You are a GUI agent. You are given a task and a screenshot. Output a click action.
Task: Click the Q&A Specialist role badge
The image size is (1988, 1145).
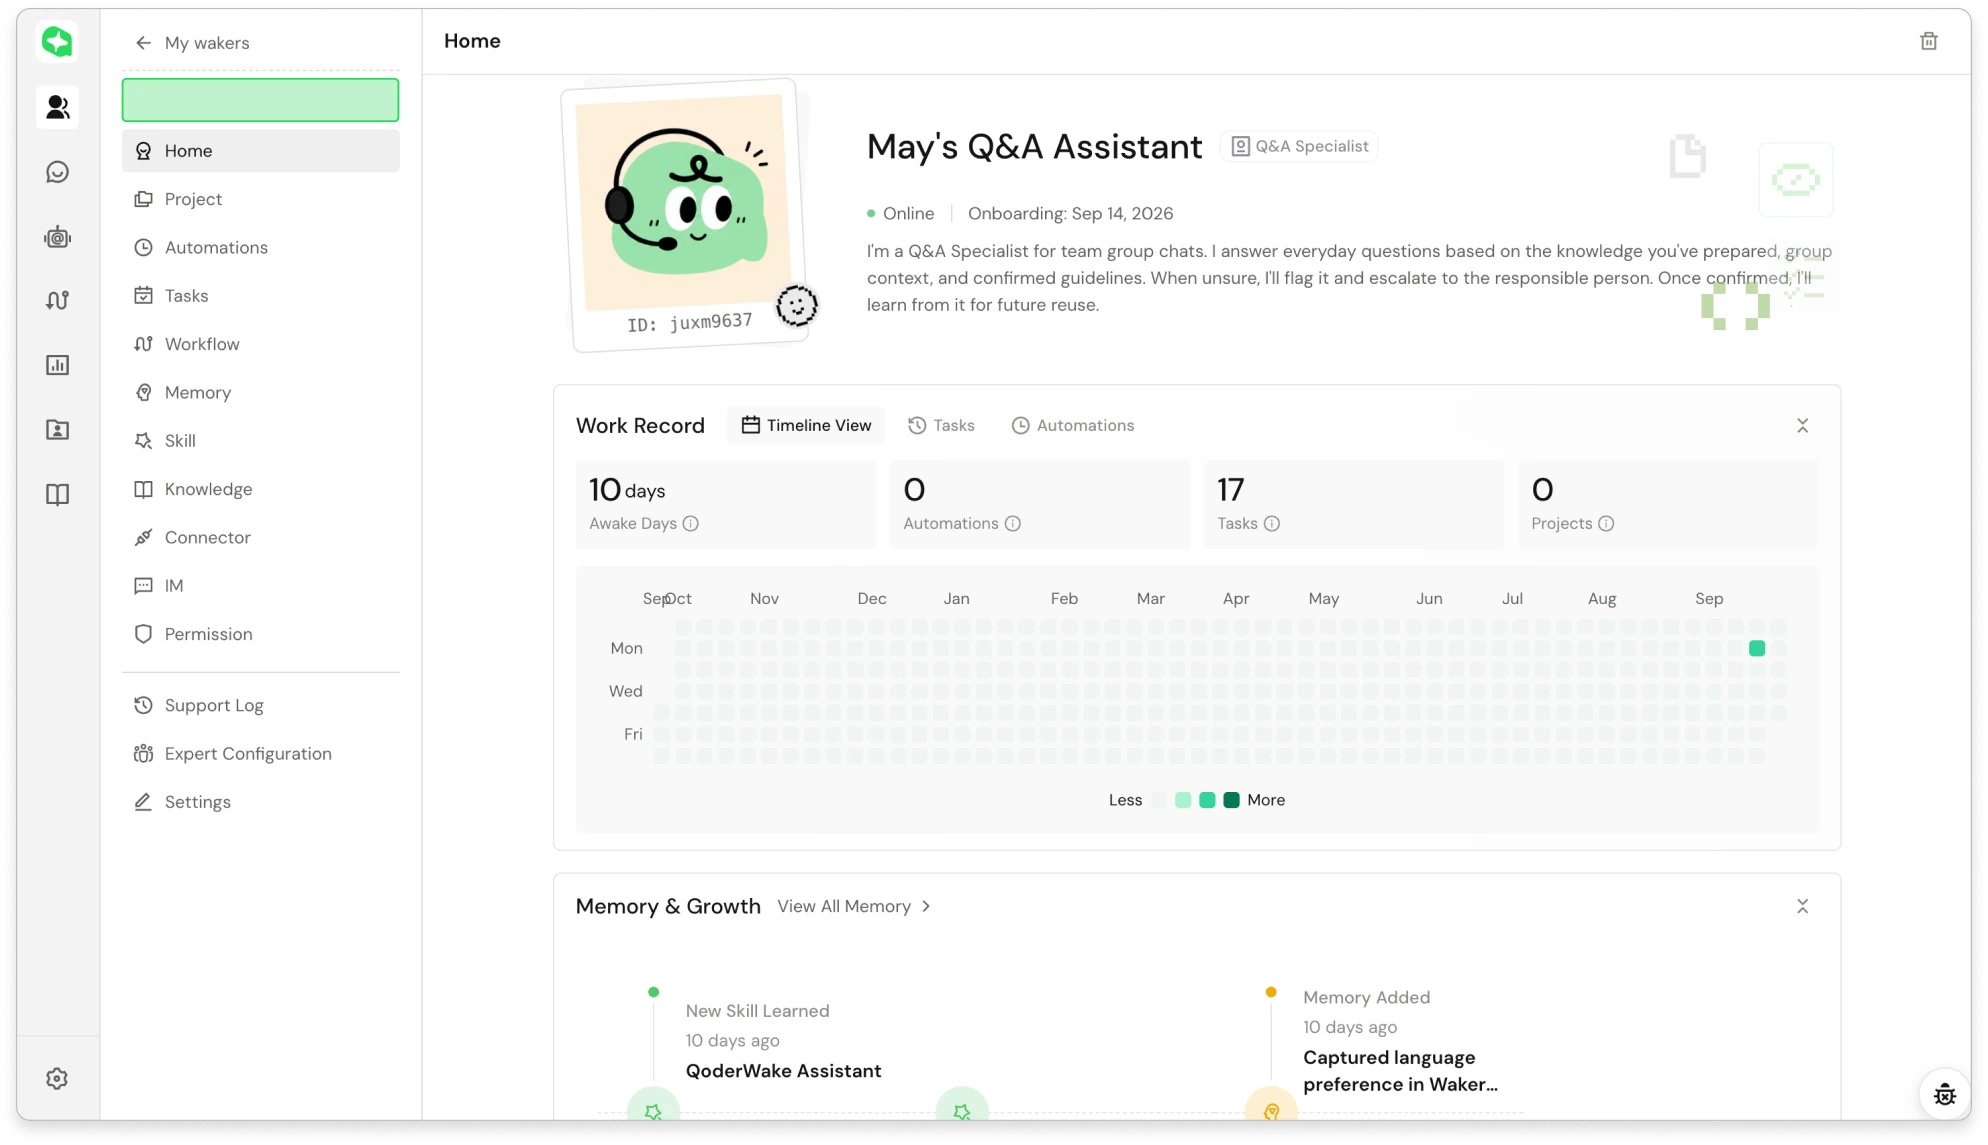tap(1298, 146)
